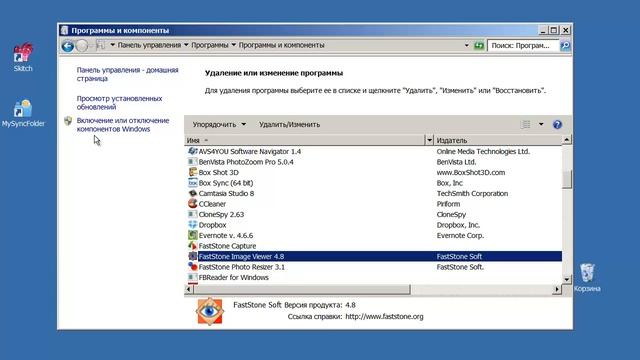Expand the Имя column filter arrow
640x360 pixels.
429,140
